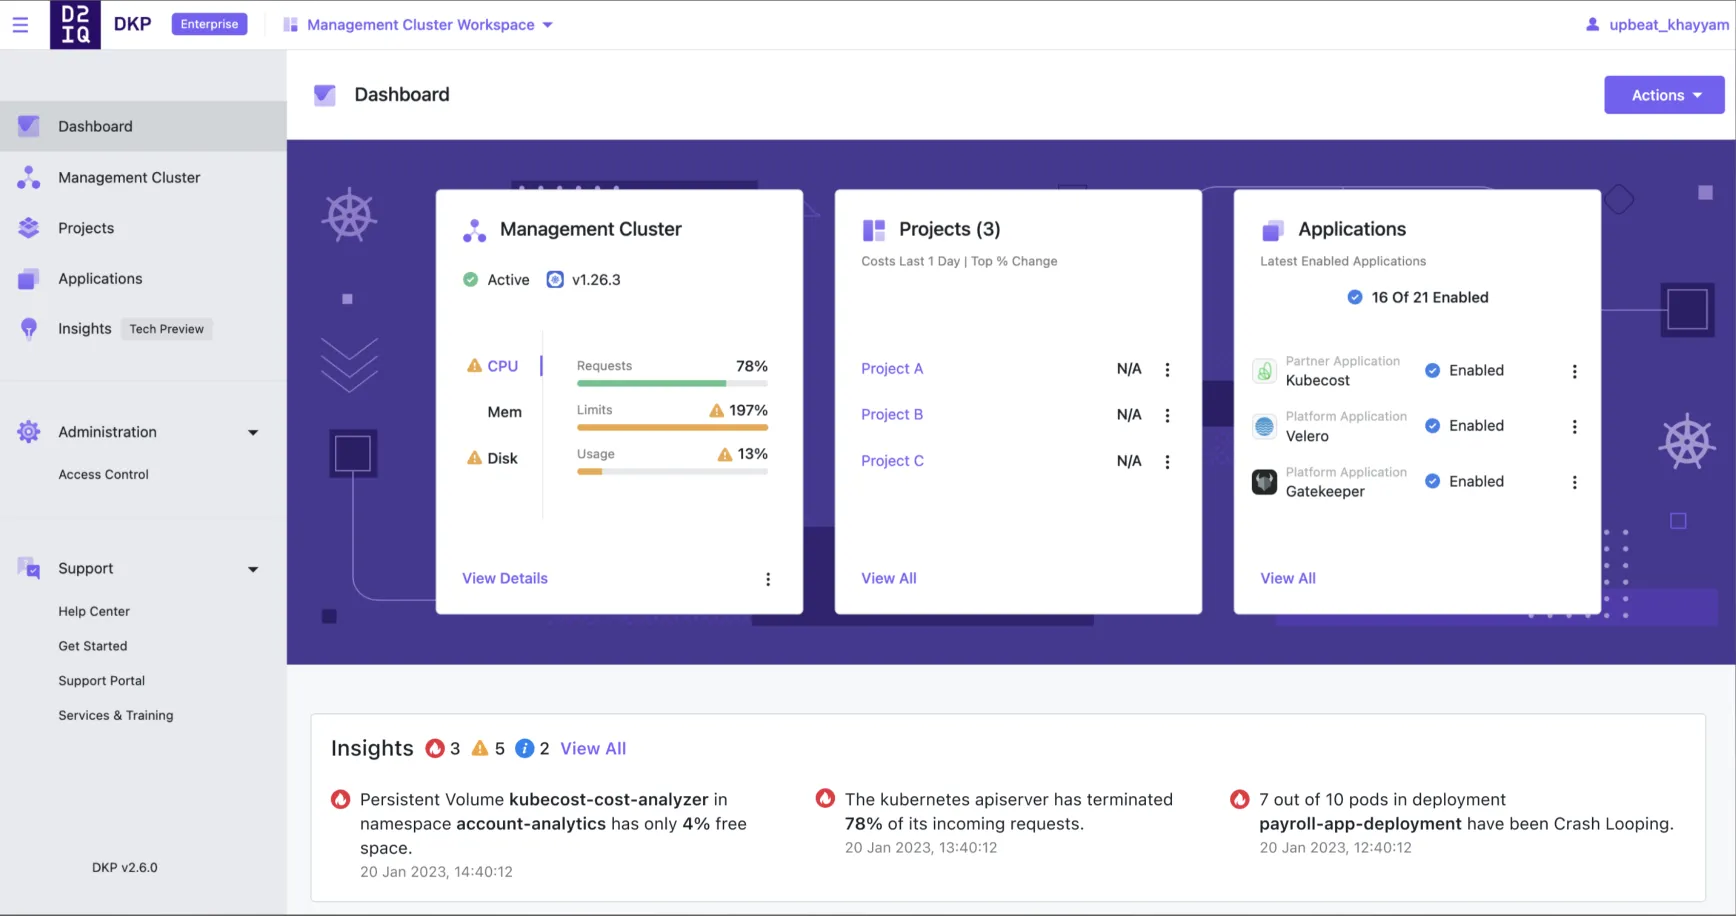This screenshot has width=1736, height=916.
Task: Select the Management Cluster sidebar icon
Action: point(27,177)
